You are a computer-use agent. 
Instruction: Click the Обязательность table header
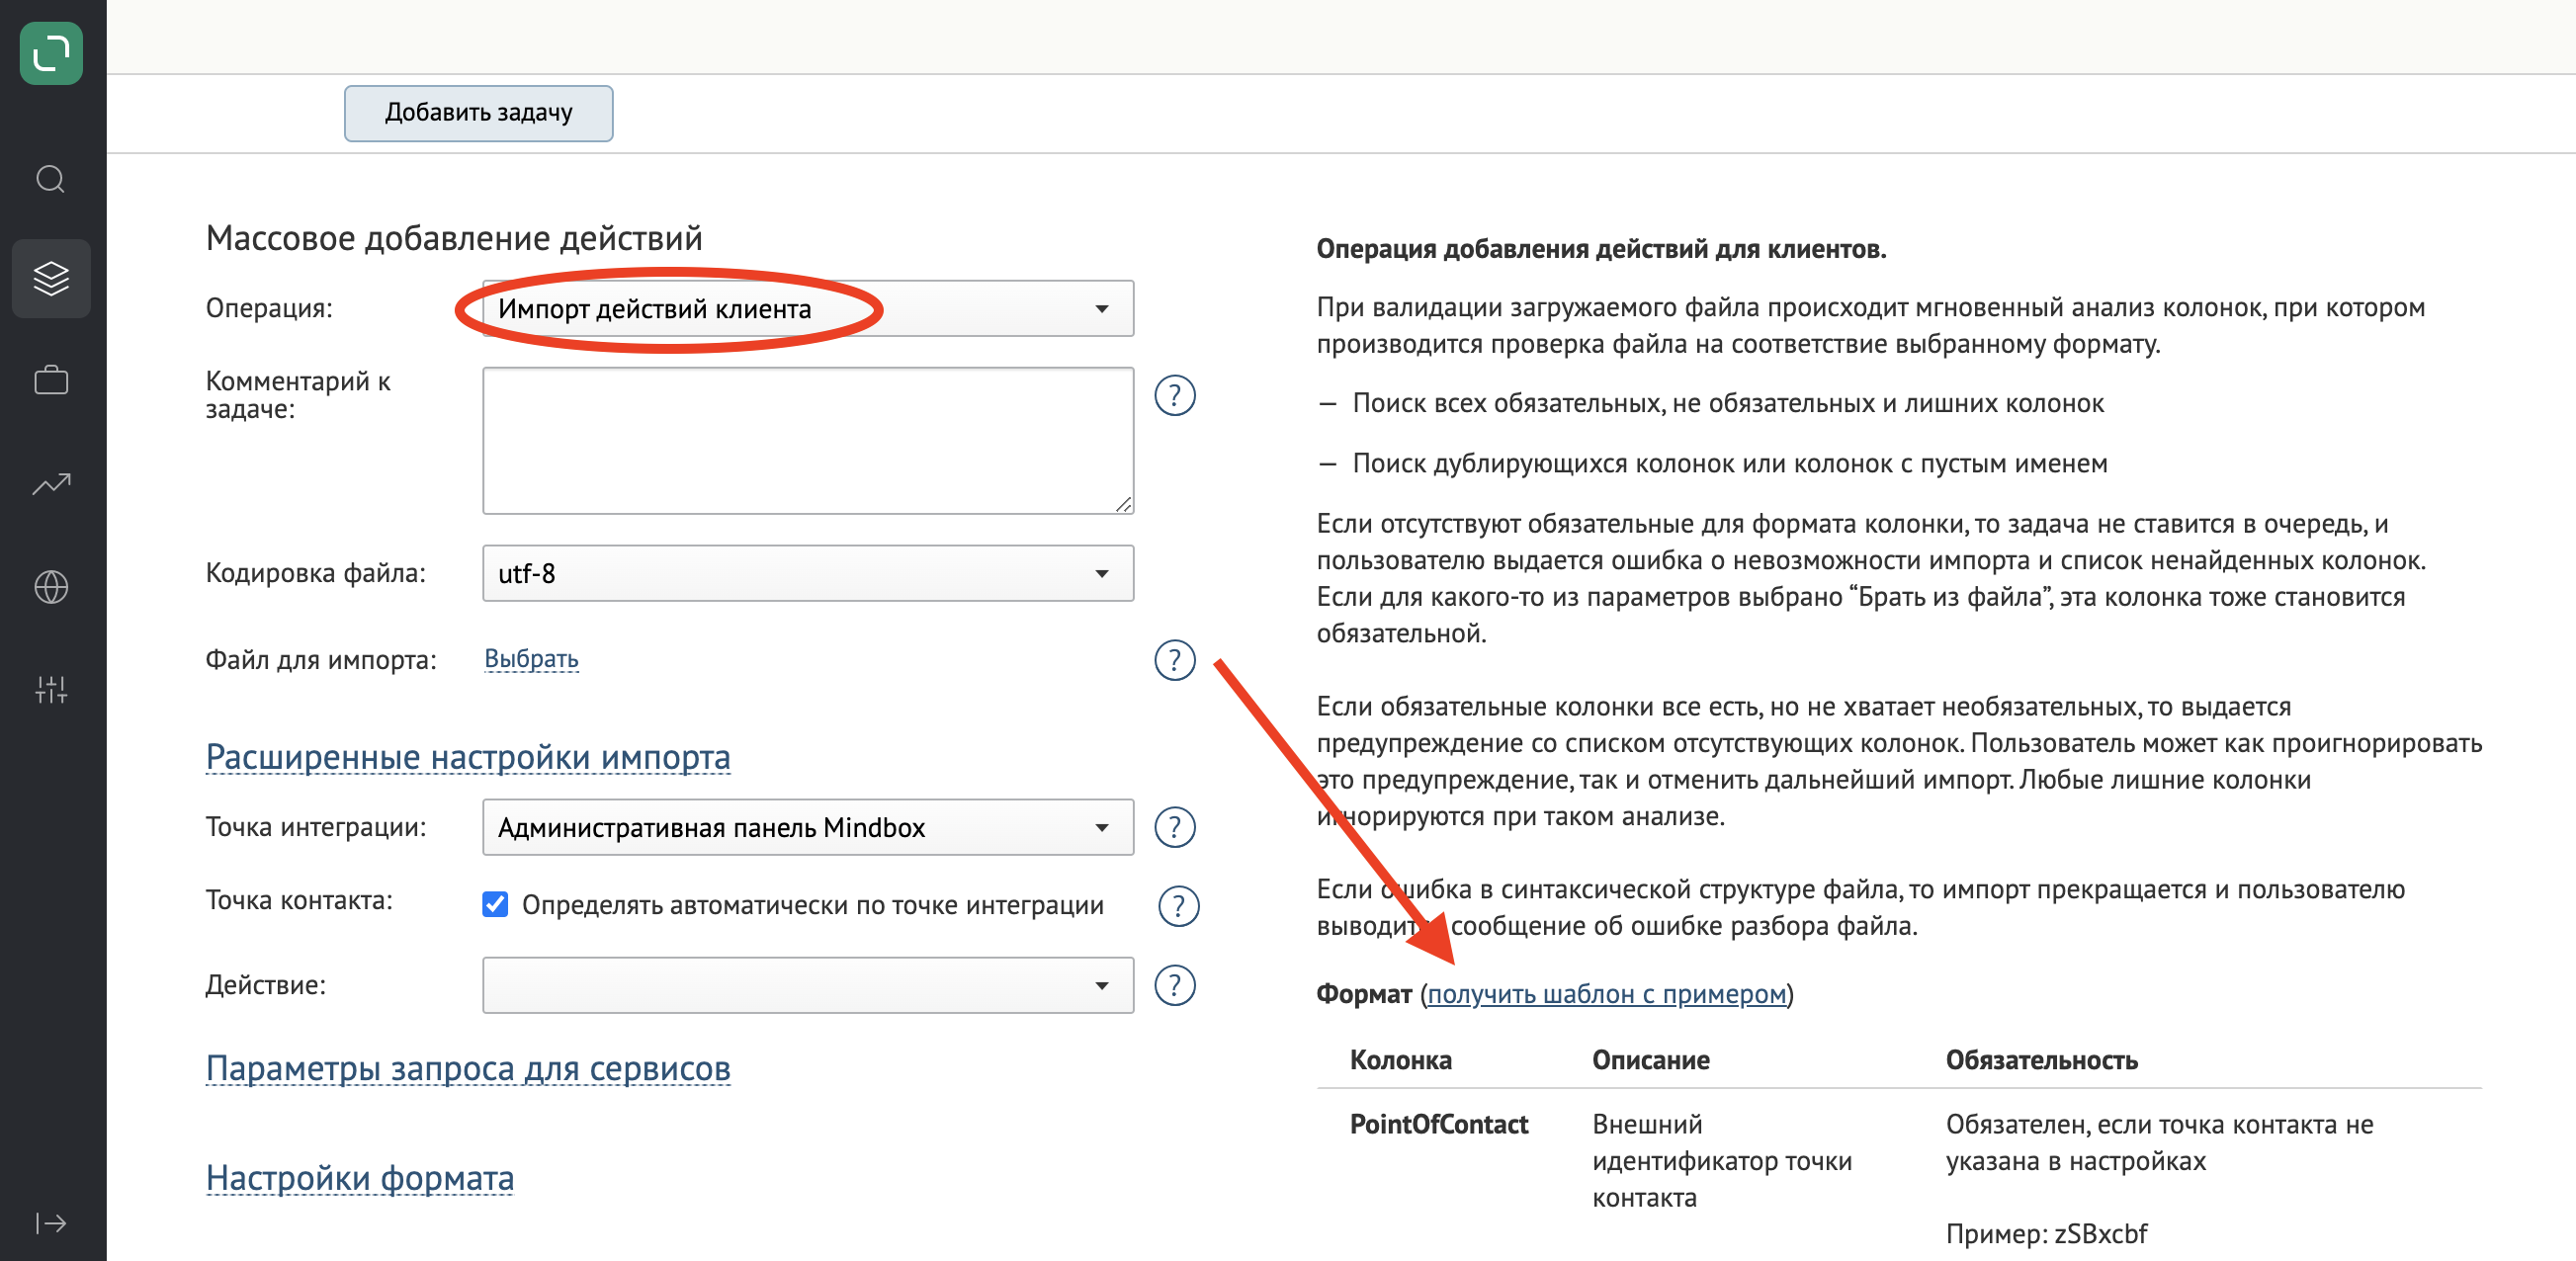(2041, 1060)
